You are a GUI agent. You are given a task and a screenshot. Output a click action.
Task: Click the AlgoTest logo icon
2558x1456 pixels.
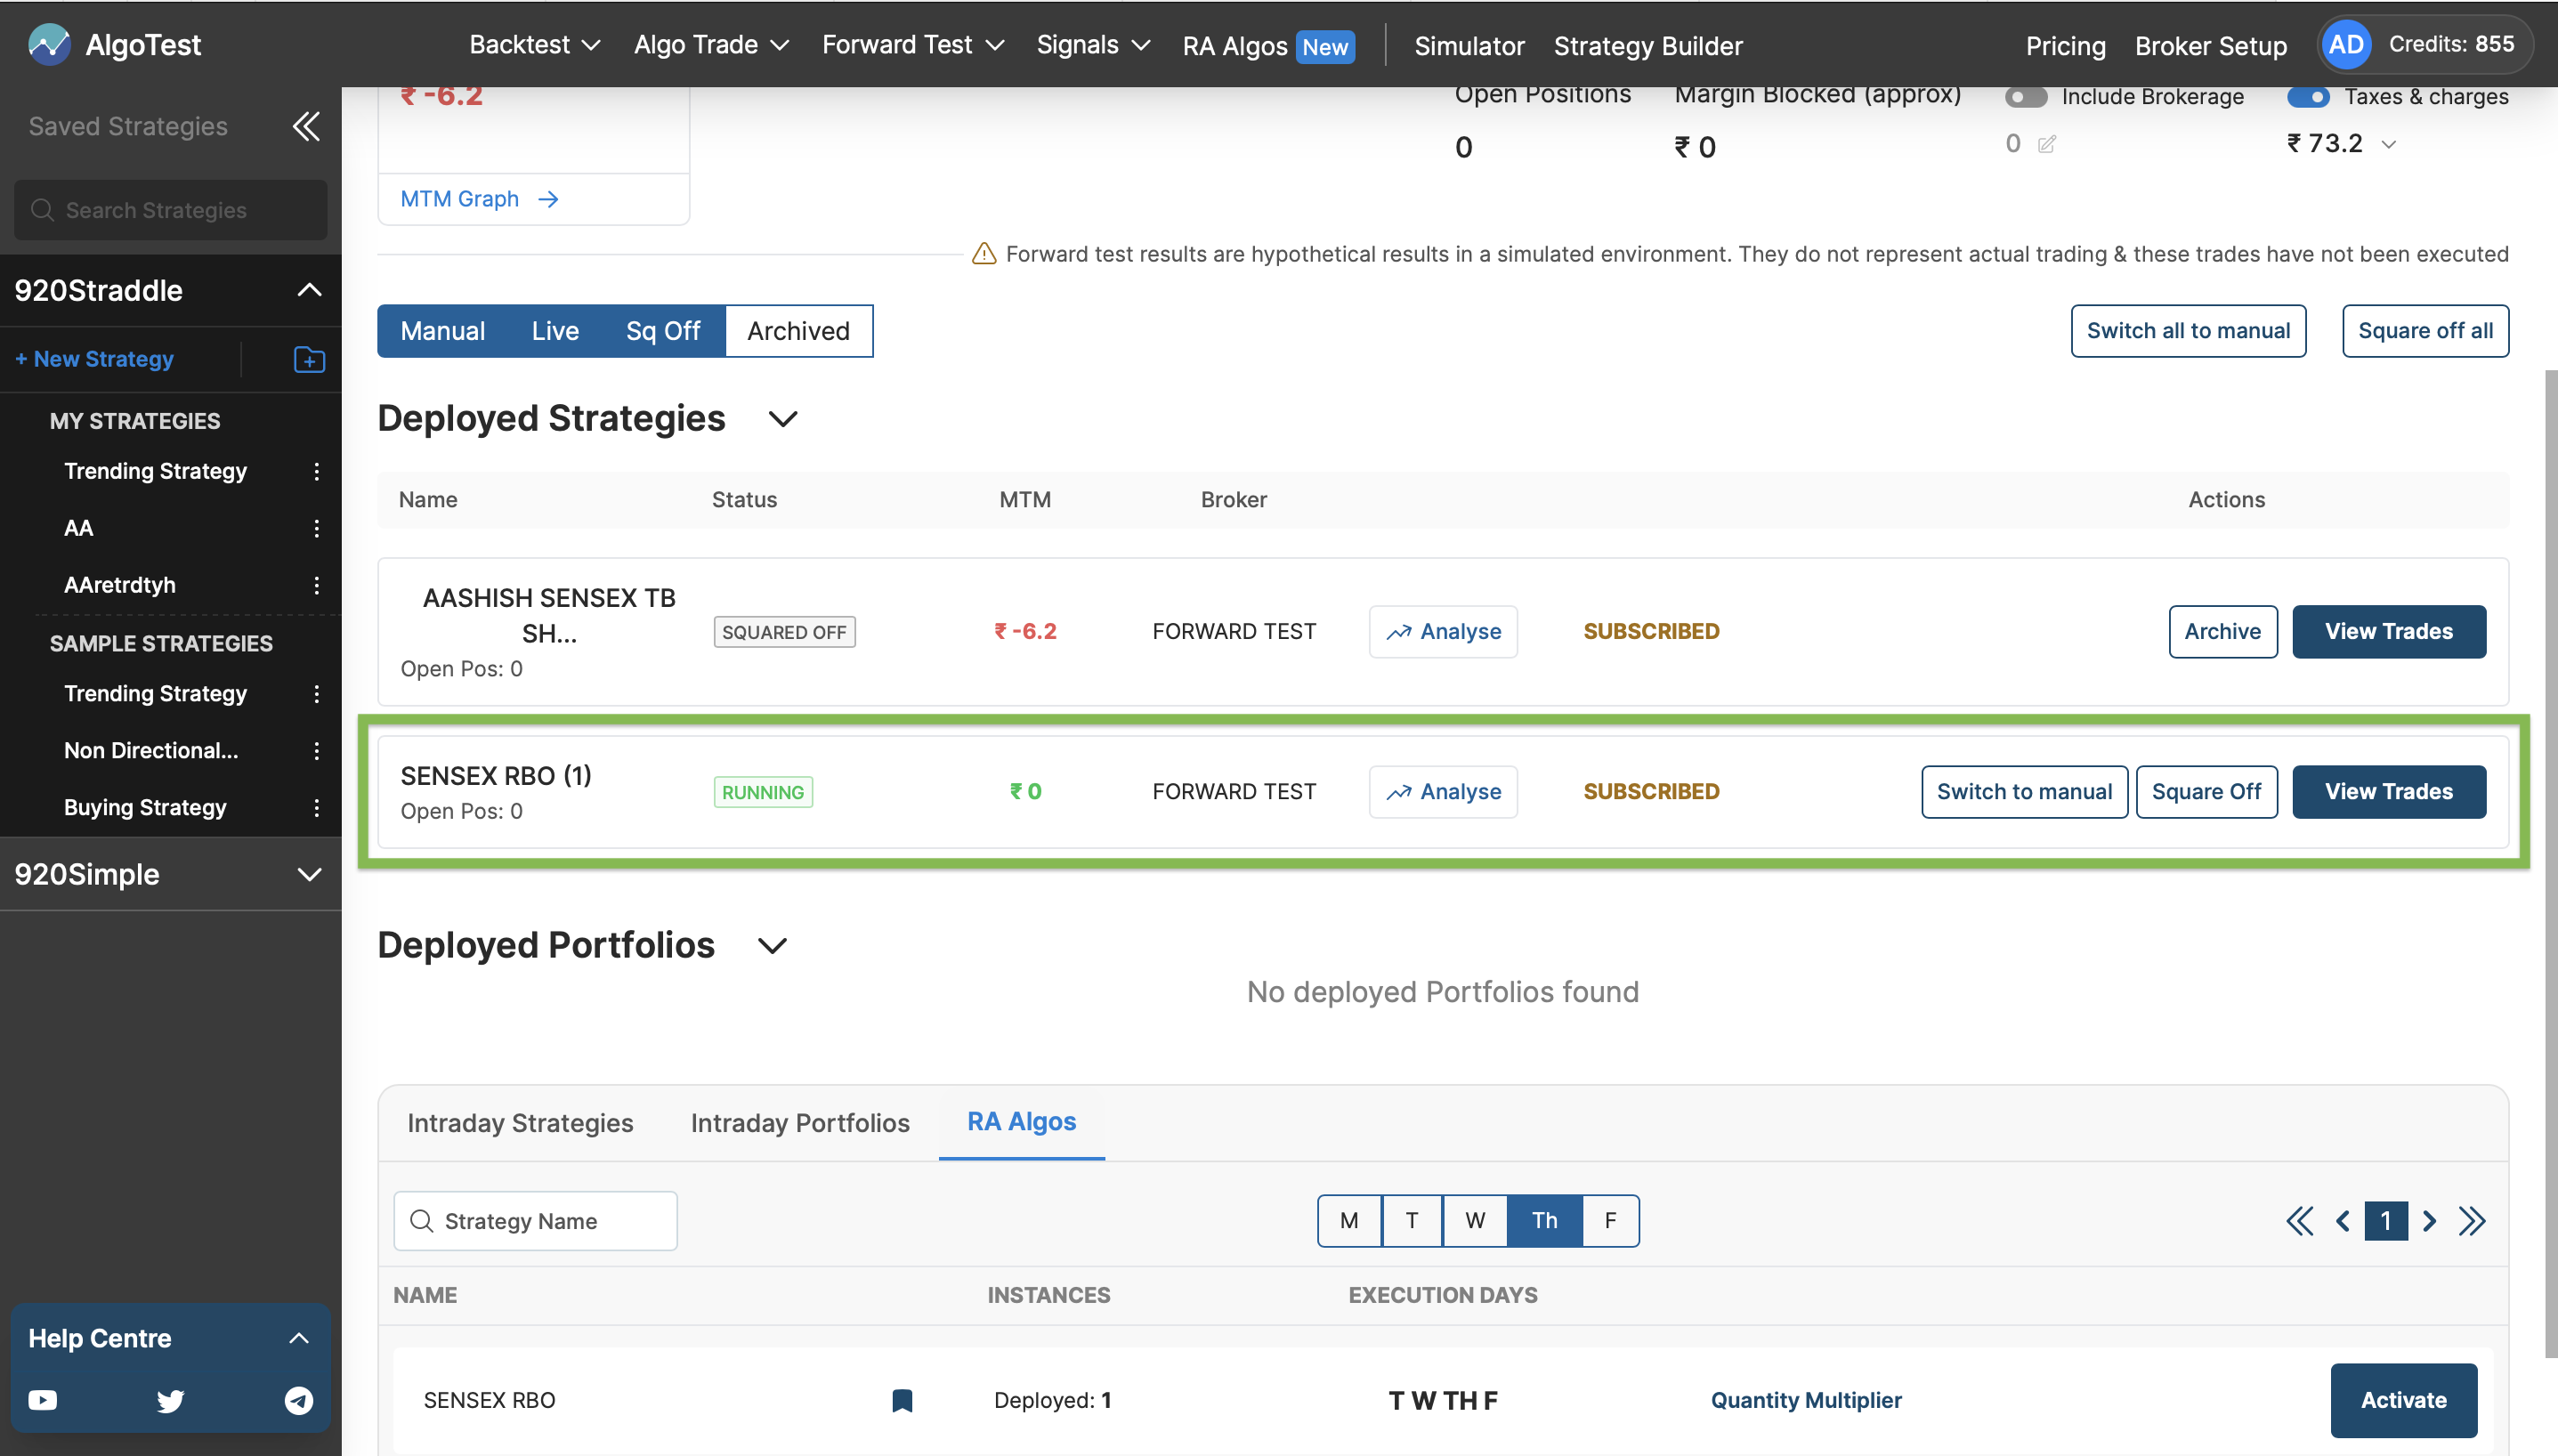49,44
